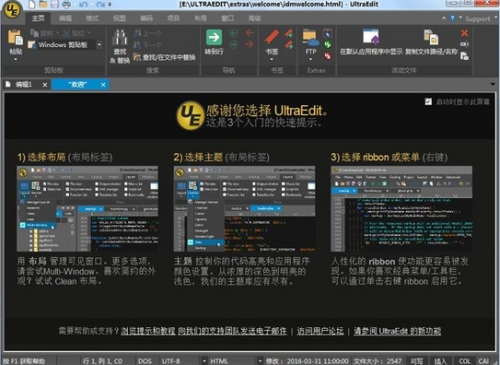Image resolution: width=500 pixels, height=365 pixels.
Task: Click Find Next (下一个) icon
Action: pyautogui.click(x=137, y=45)
